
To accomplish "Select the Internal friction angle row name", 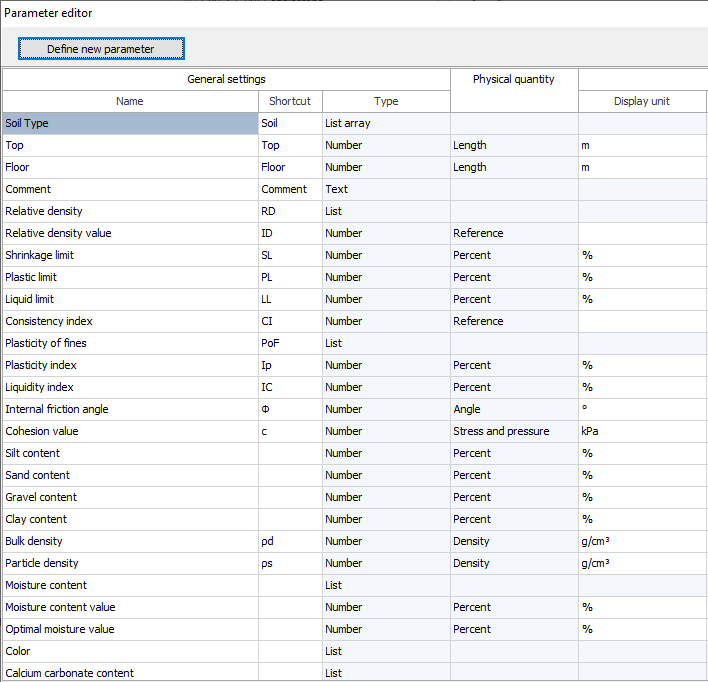I will click(x=130, y=409).
